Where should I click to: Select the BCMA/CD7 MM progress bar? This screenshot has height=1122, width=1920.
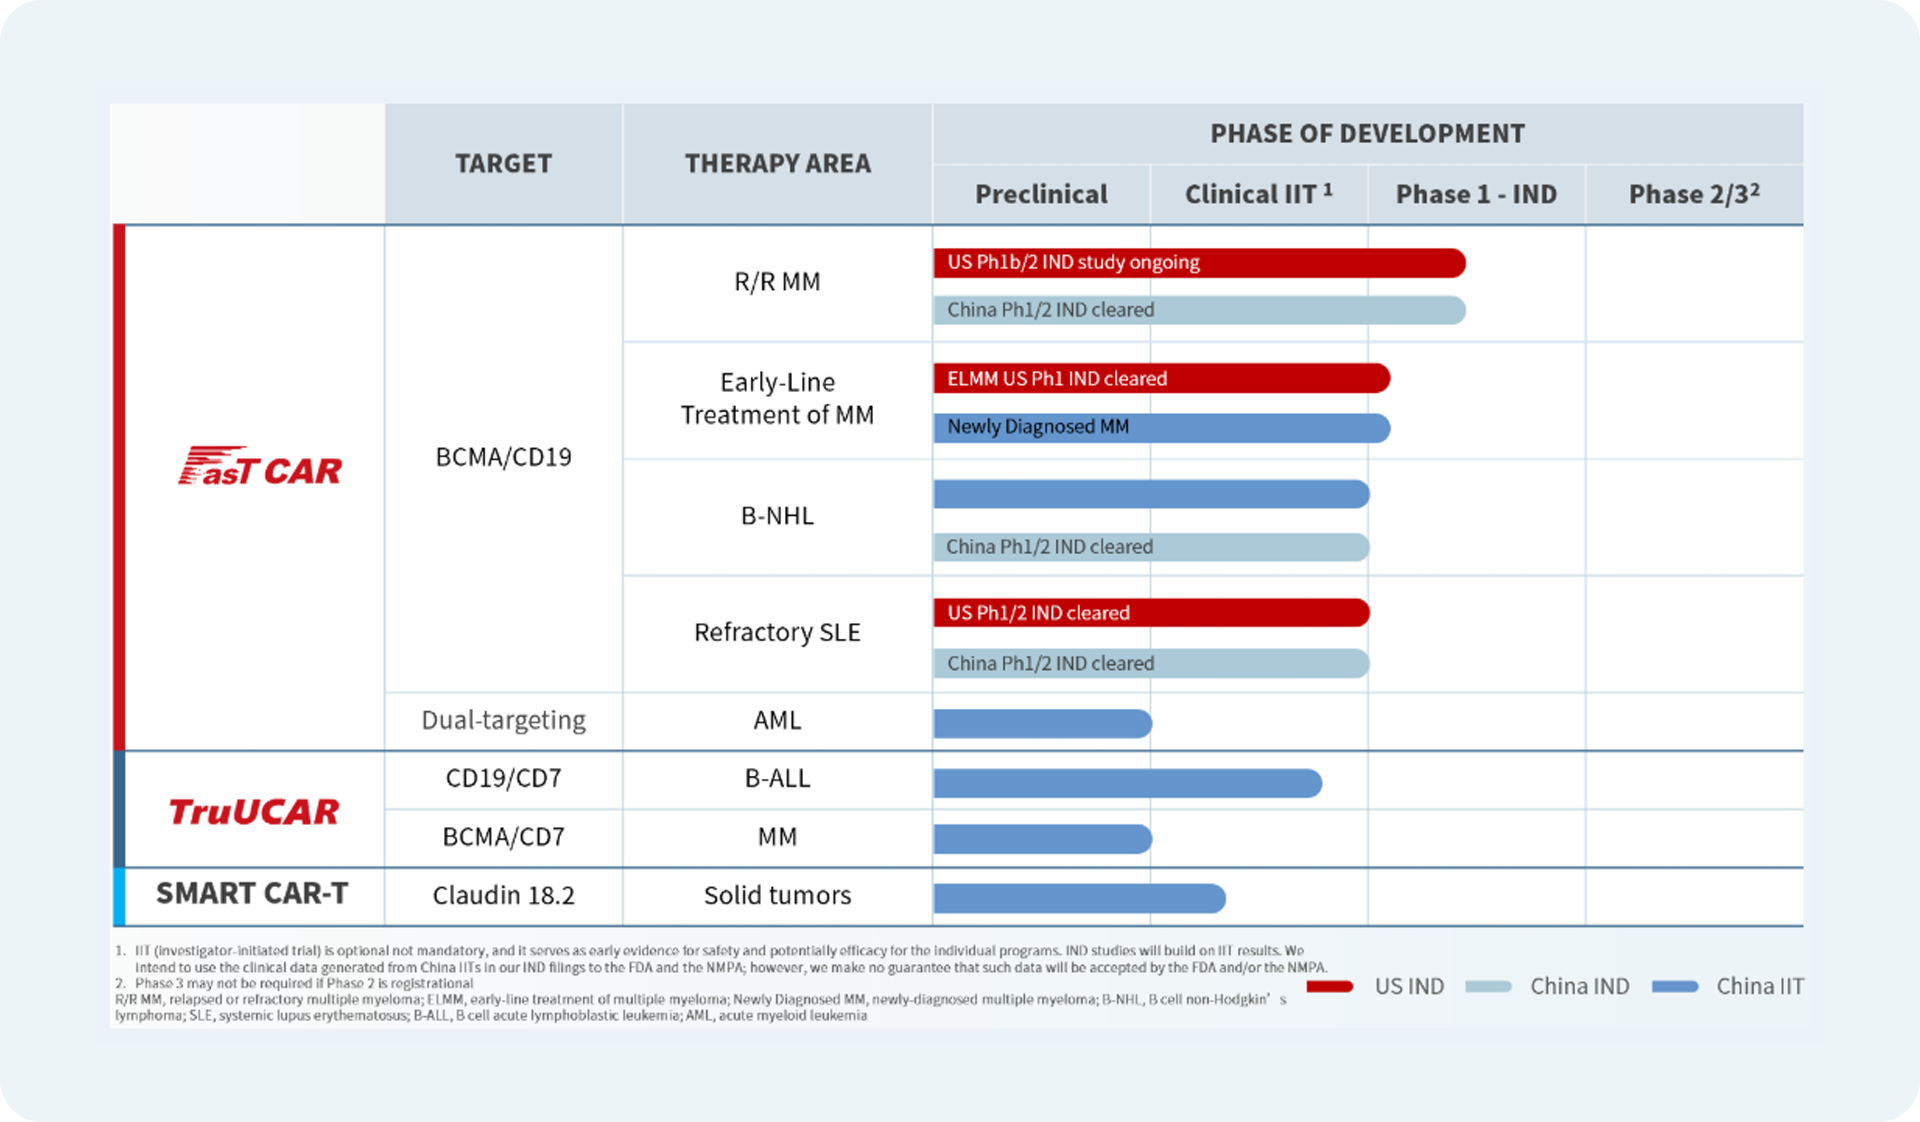pyautogui.click(x=1043, y=839)
